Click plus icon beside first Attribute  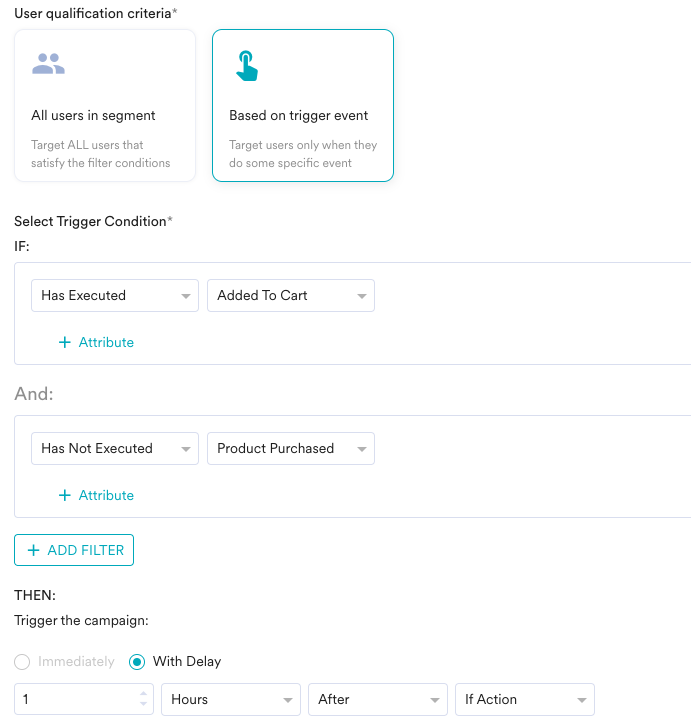(x=64, y=342)
